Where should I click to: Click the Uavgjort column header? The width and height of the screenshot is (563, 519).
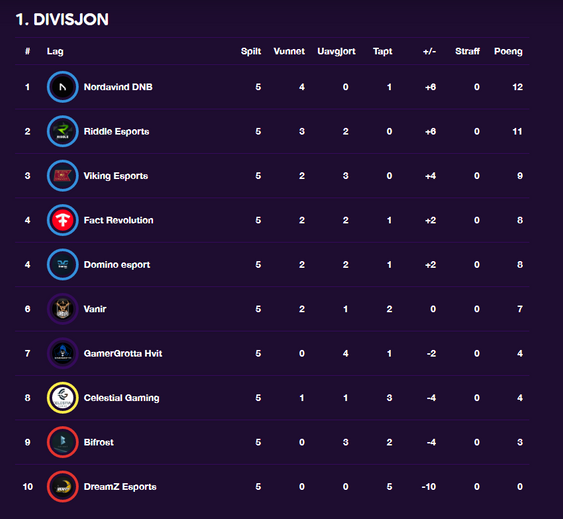coord(336,51)
